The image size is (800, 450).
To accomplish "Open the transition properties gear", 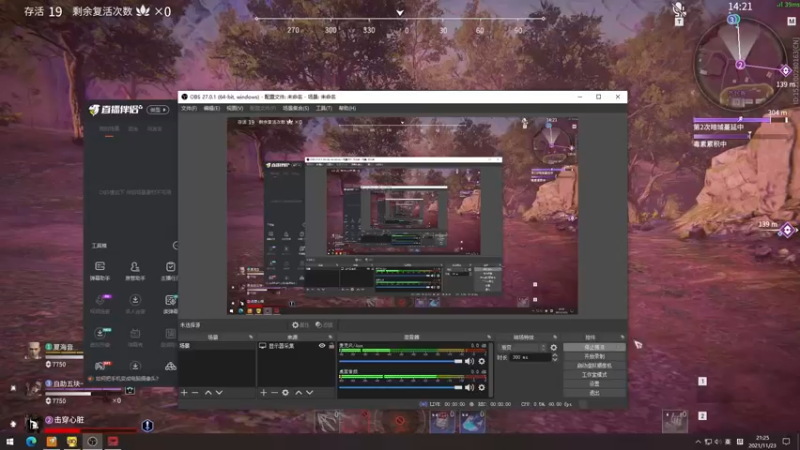I will (x=554, y=347).
